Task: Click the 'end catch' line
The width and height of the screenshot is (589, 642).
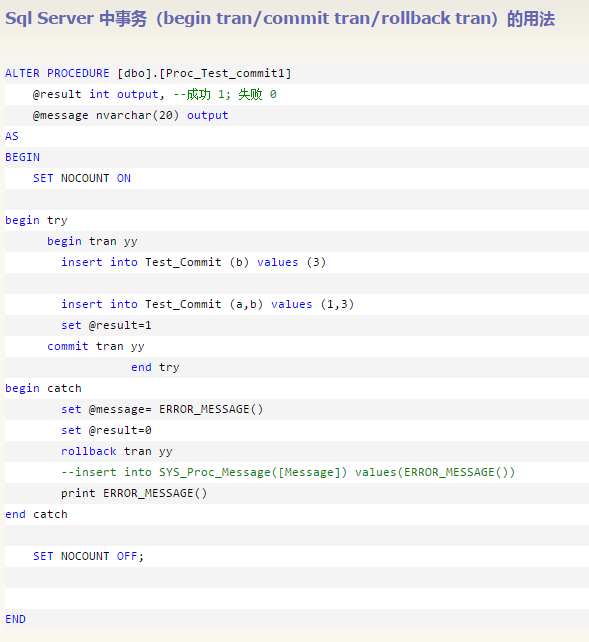Action: point(36,514)
